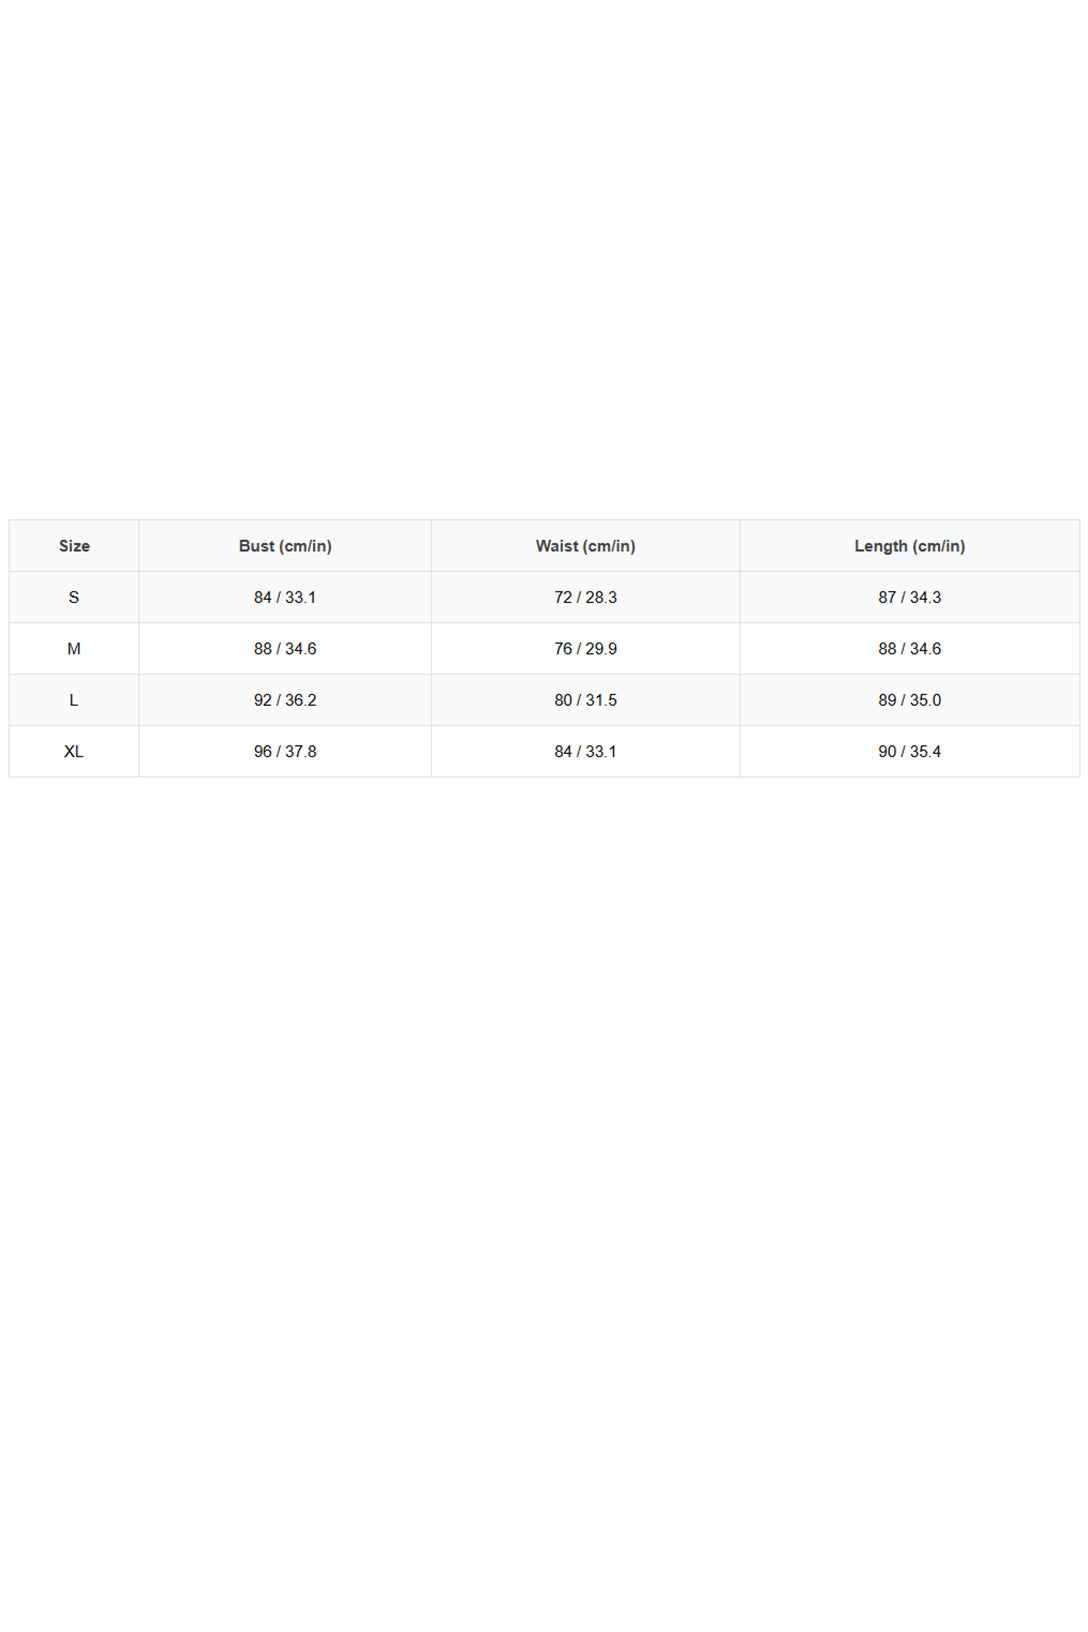Click the Bust (cm/in) column header
The image size is (1088, 1632).
pyautogui.click(x=285, y=546)
